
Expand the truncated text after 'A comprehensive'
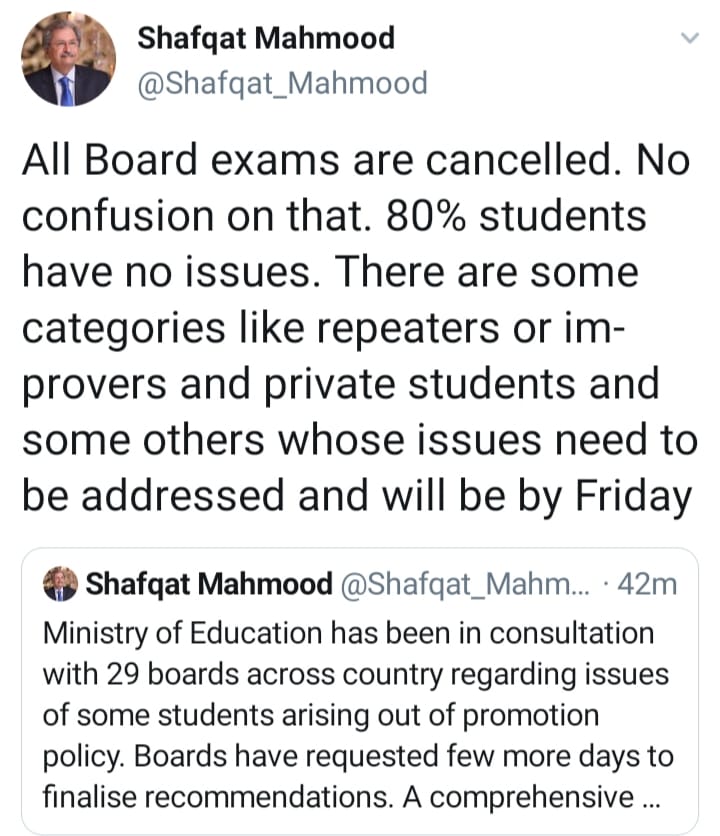[651, 798]
